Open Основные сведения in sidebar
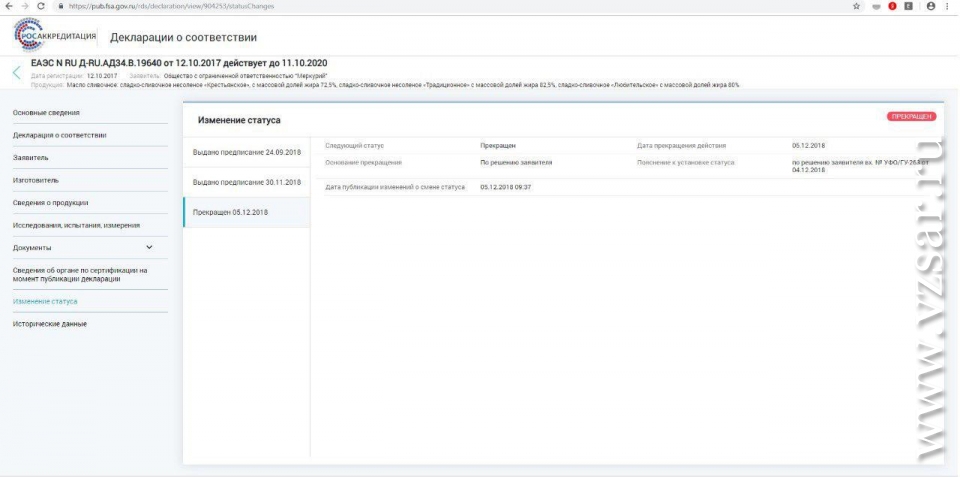Image resolution: width=960 pixels, height=477 pixels. (x=46, y=112)
